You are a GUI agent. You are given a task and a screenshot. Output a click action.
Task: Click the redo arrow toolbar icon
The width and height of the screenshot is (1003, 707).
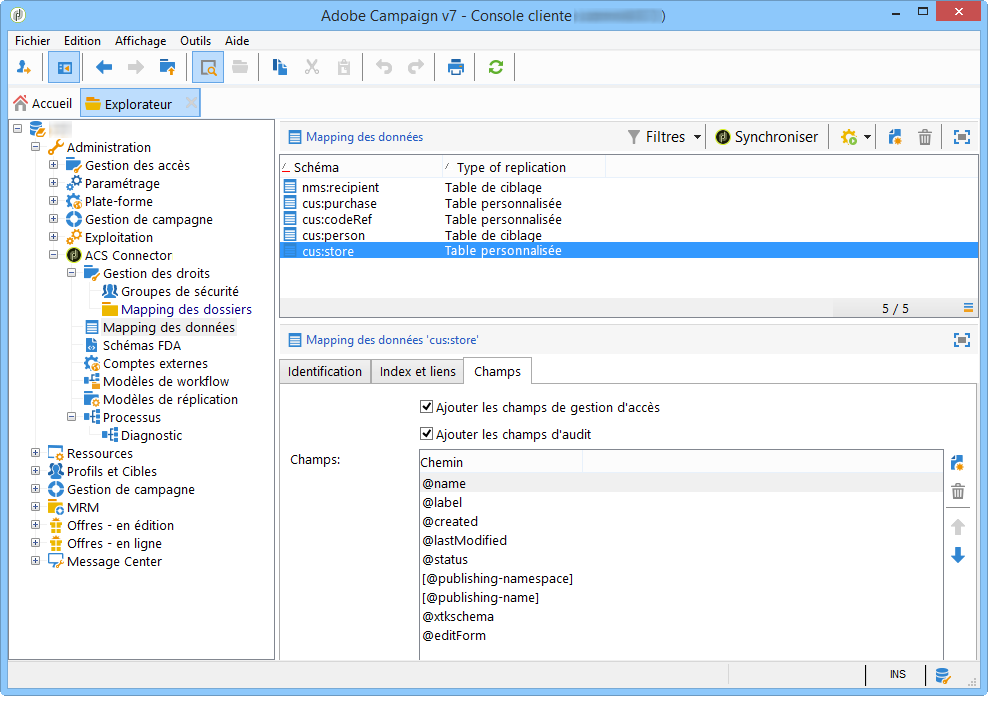416,67
